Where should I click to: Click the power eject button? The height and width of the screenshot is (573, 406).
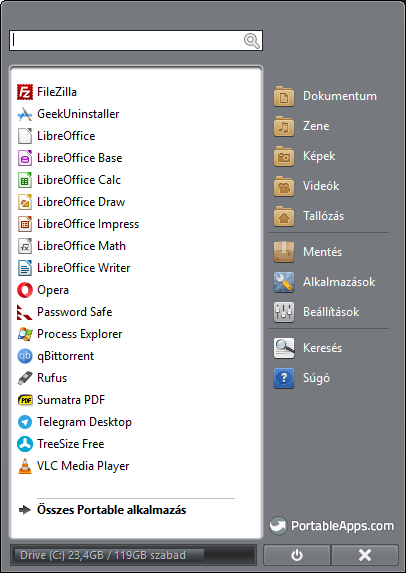pos(297,555)
